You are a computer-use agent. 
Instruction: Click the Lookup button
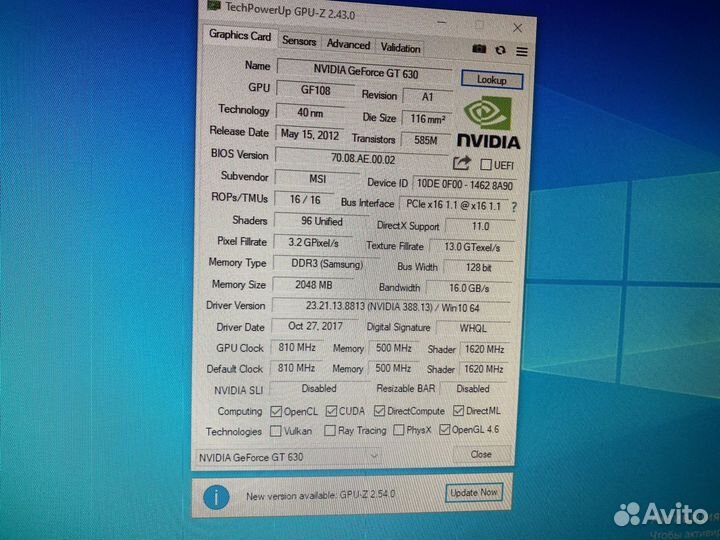point(491,80)
